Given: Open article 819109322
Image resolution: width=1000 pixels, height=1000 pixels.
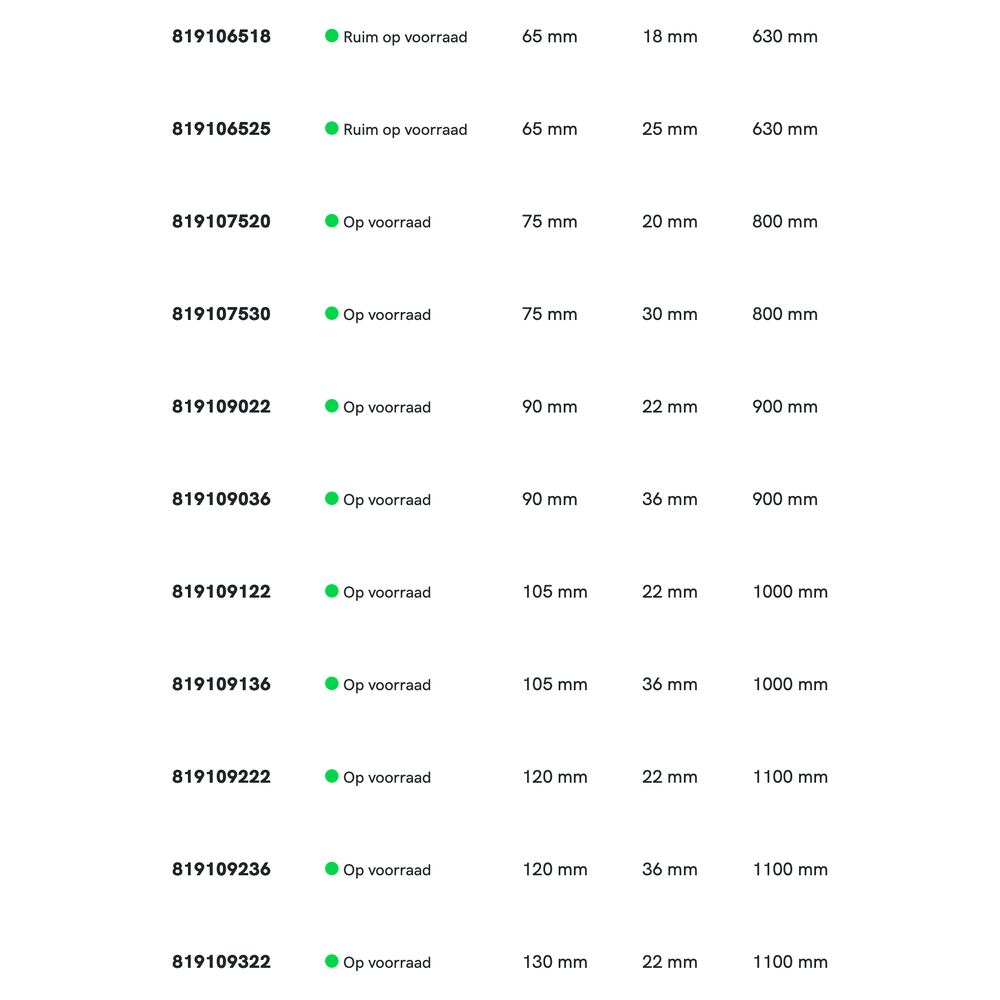Looking at the screenshot, I should tap(221, 962).
